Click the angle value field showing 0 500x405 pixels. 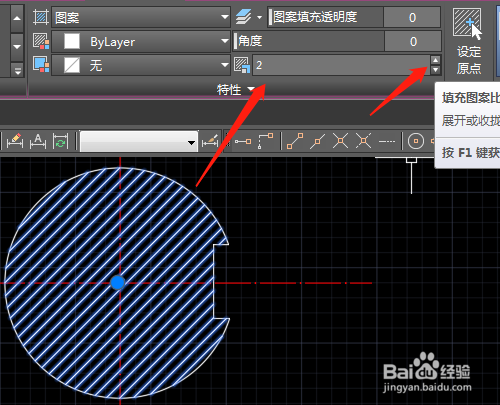(x=413, y=41)
